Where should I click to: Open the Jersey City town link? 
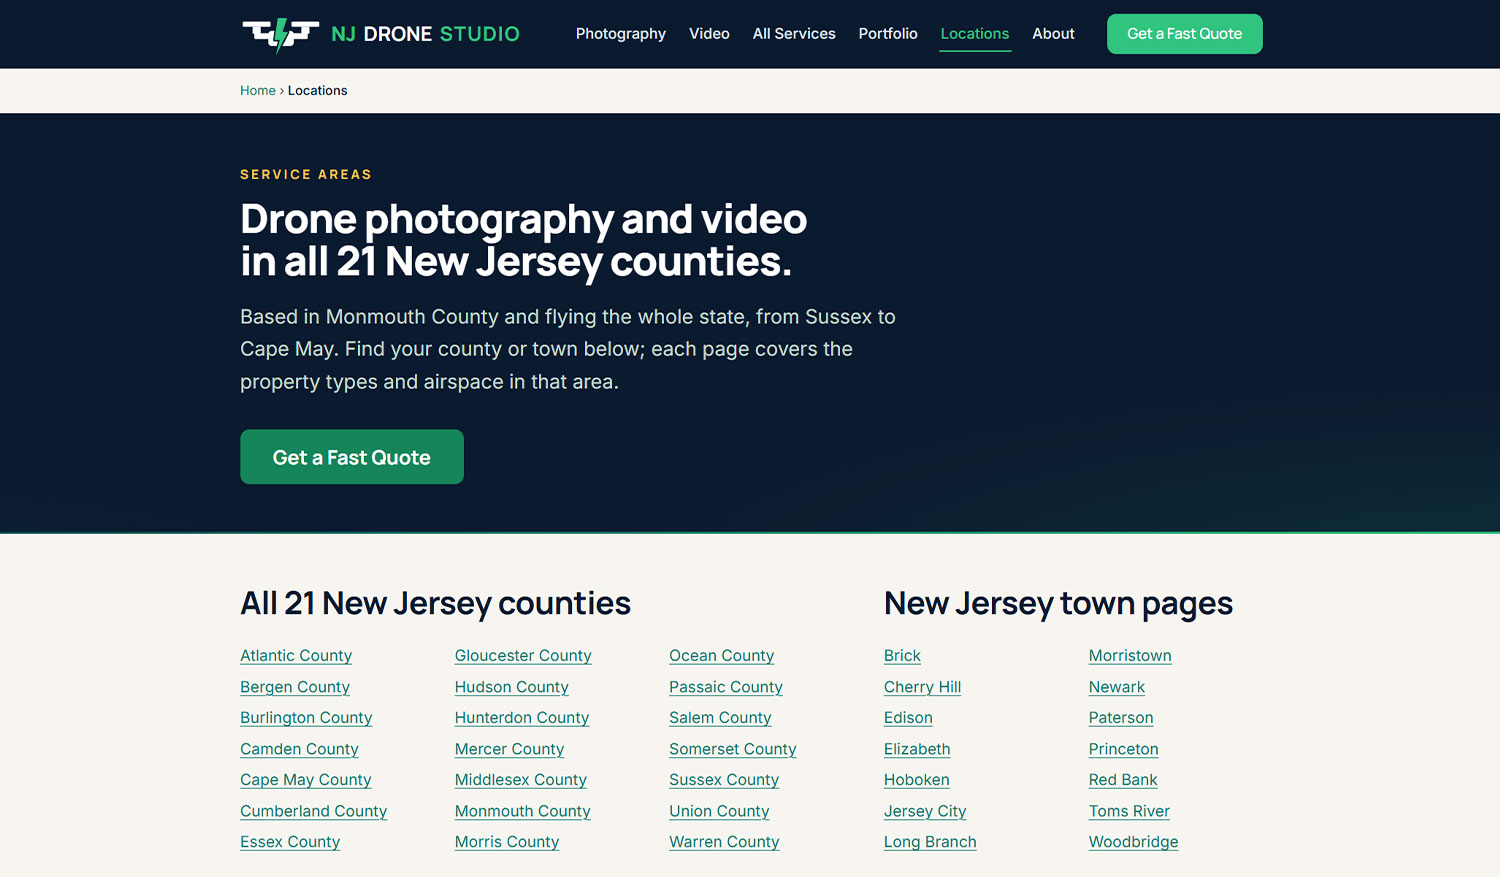(925, 811)
